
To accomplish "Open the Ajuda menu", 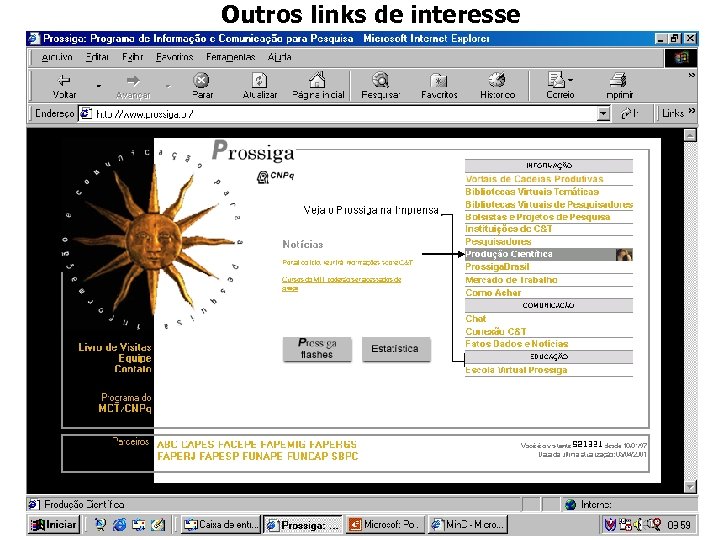I will (x=279, y=57).
